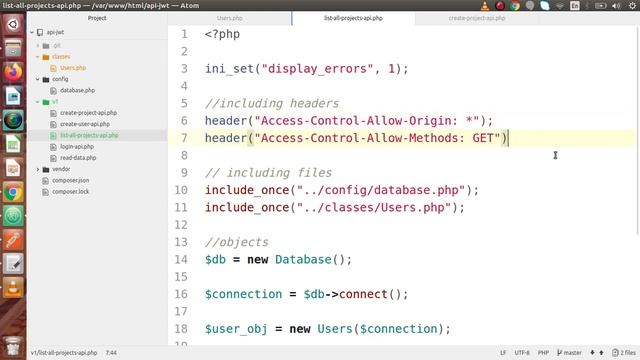Open system power gear menu
The image size is (640, 360).
(632, 5)
